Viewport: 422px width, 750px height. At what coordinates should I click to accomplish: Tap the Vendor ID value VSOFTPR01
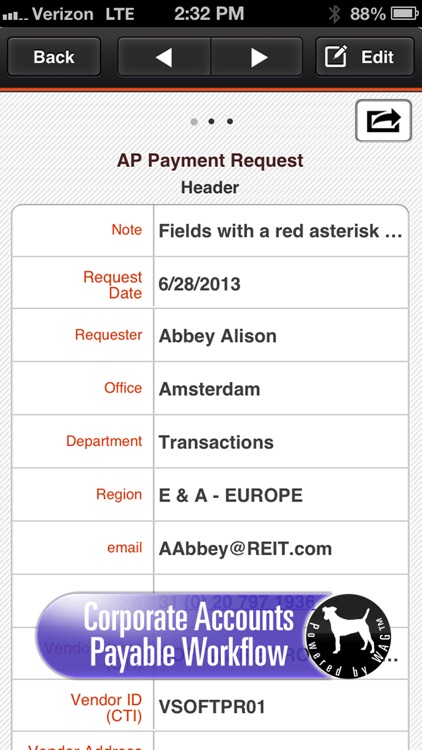(212, 707)
